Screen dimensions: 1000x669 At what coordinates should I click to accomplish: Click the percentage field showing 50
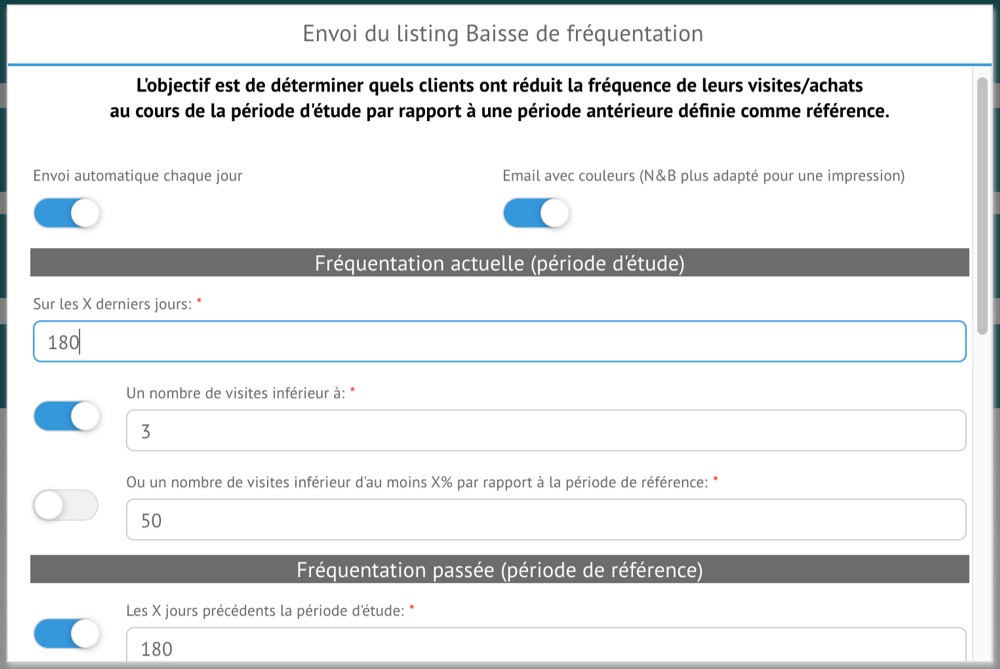pos(546,520)
